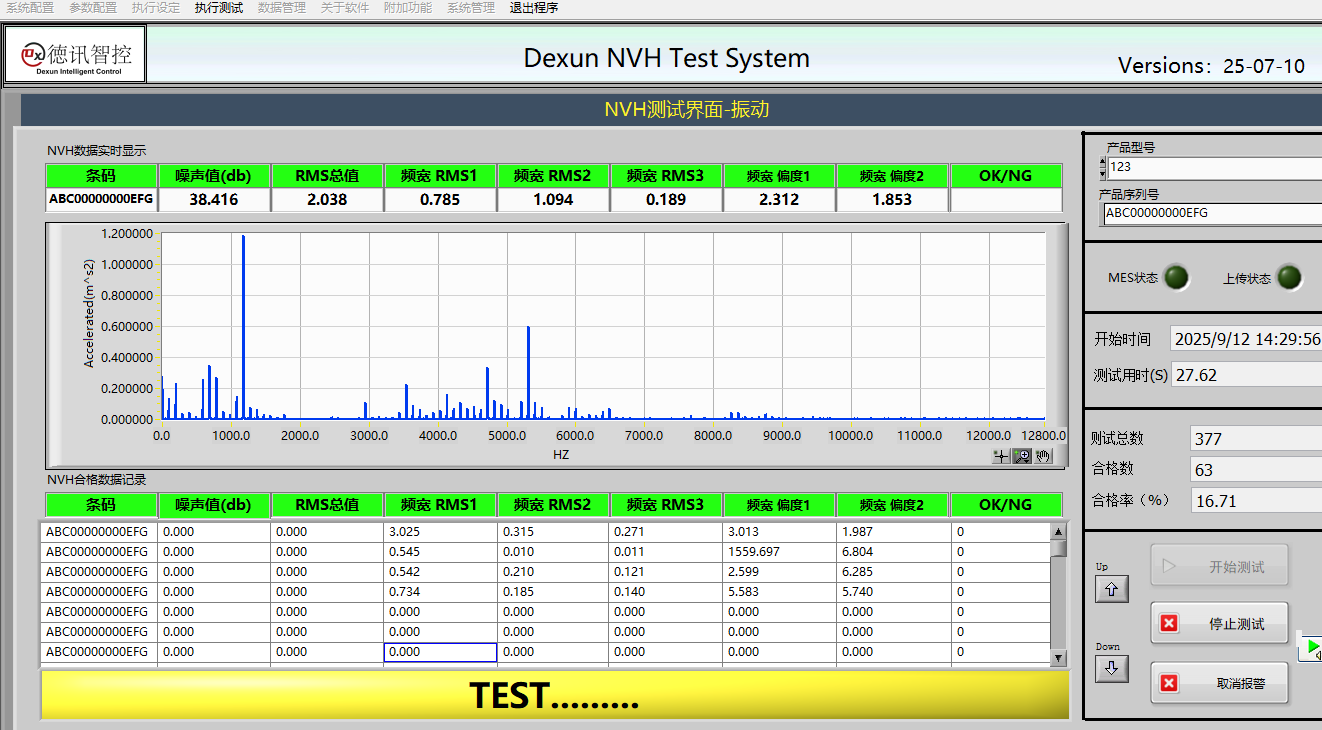Click the 测试总数 value field
The image size is (1322, 730).
pos(1256,439)
